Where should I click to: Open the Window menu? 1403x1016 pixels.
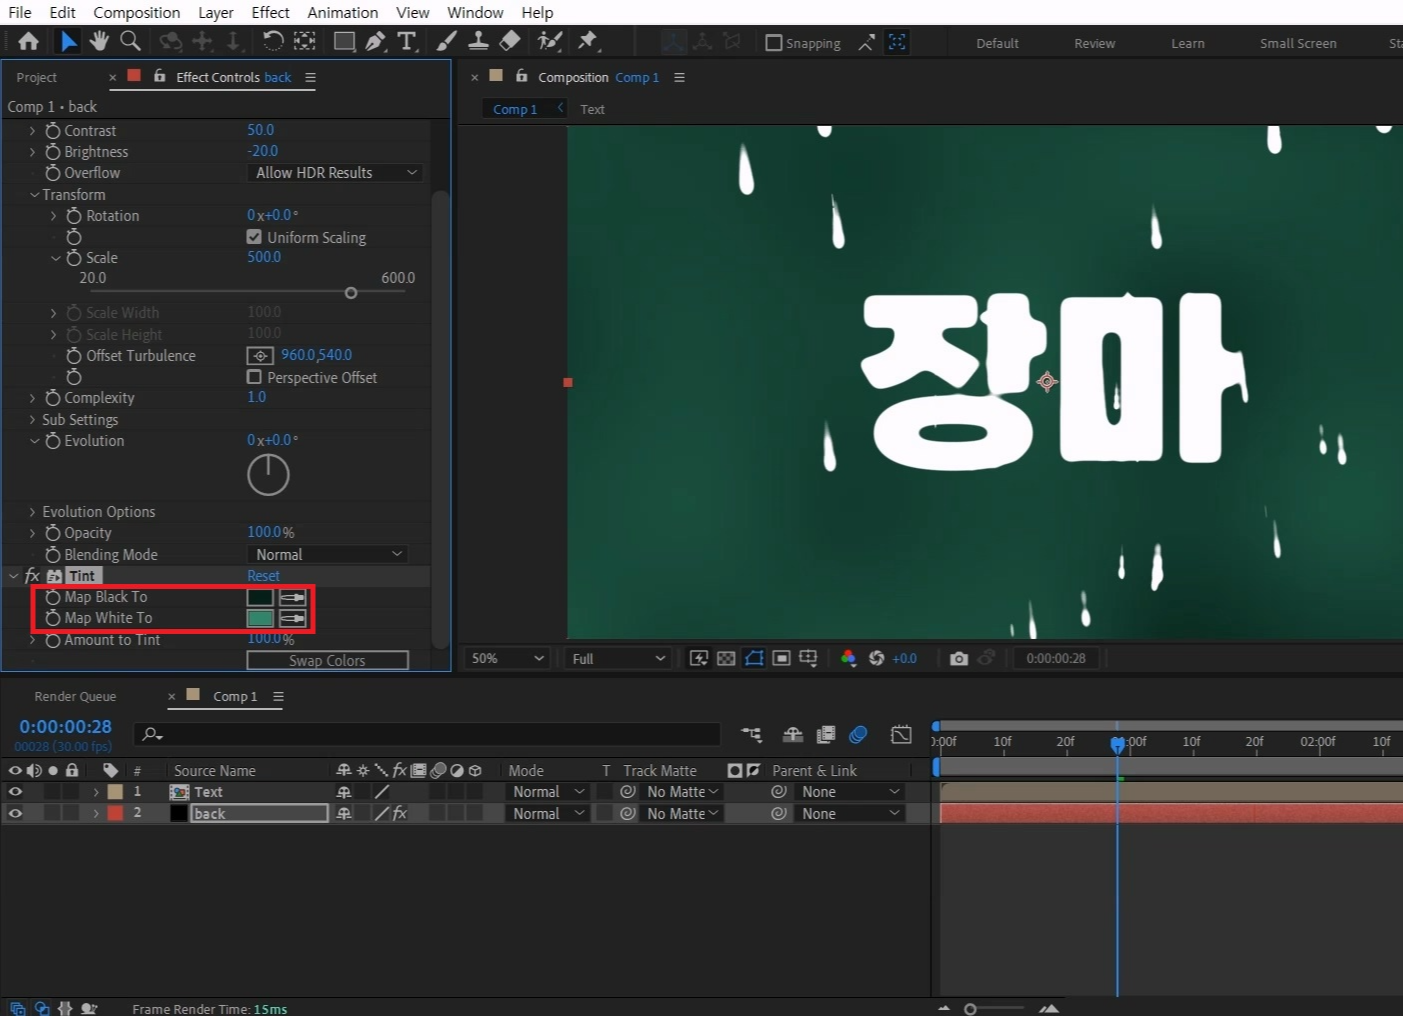pos(475,12)
